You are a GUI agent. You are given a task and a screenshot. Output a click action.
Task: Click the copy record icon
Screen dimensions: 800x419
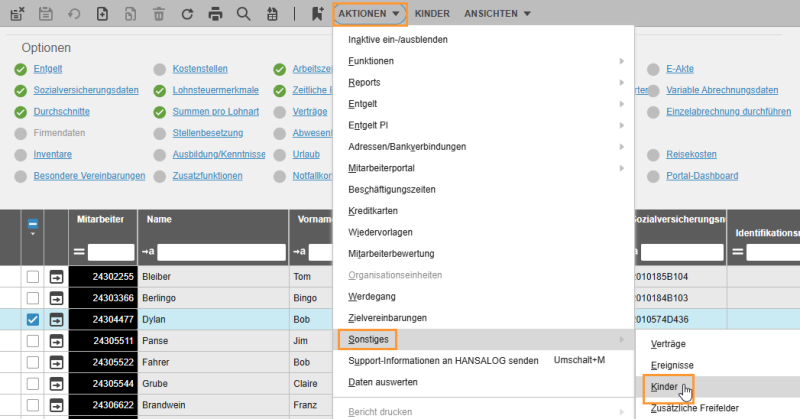coord(131,14)
